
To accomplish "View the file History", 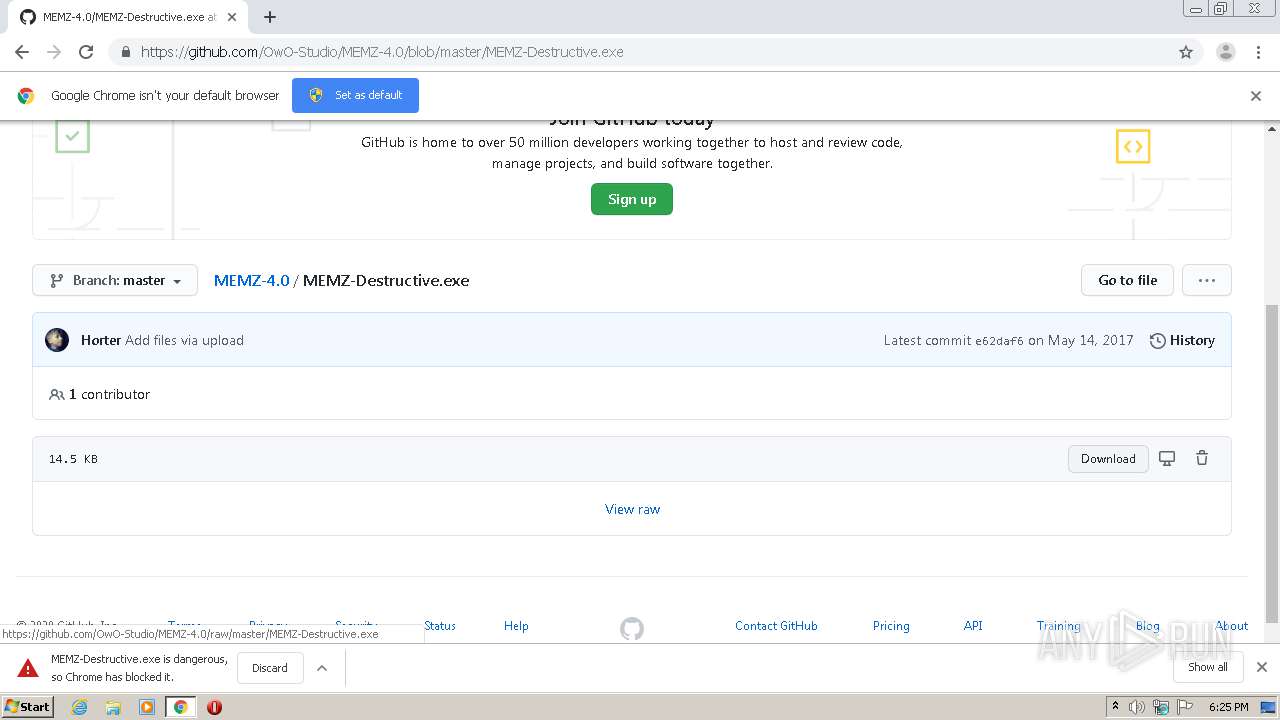I will tap(1182, 340).
